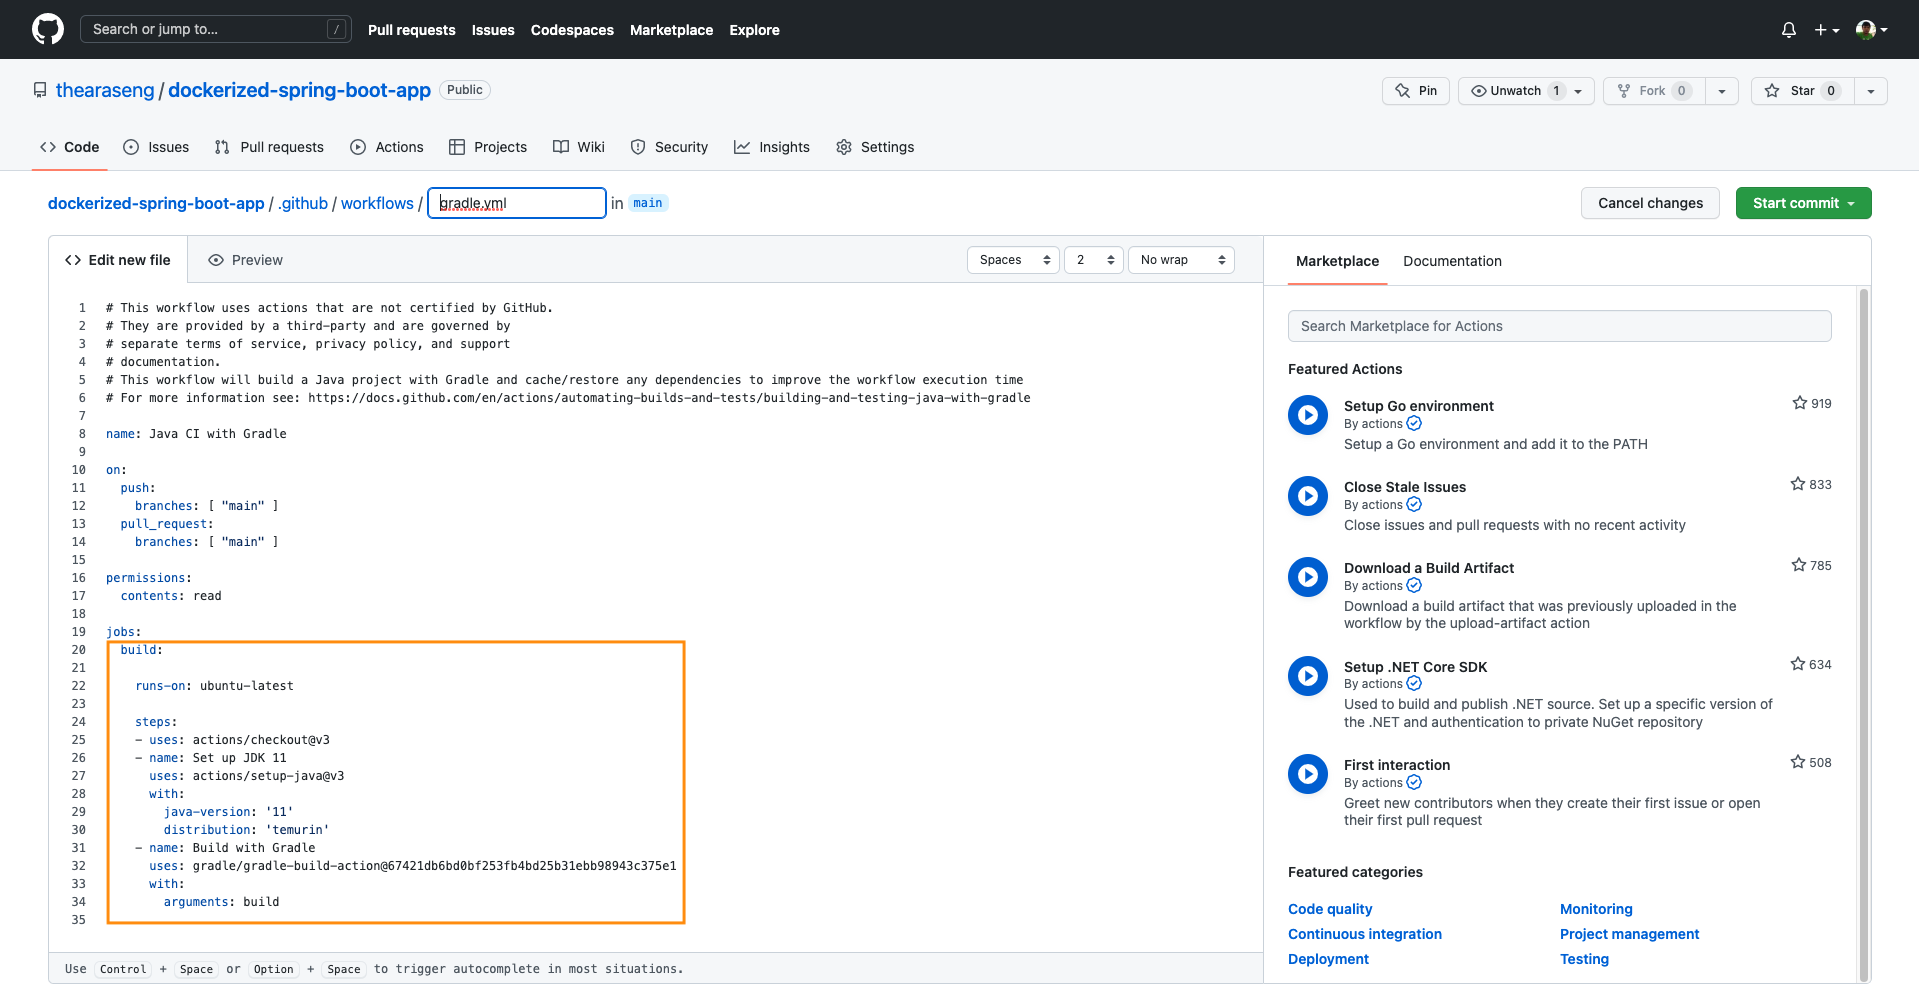Open the Wiki tab

579,147
